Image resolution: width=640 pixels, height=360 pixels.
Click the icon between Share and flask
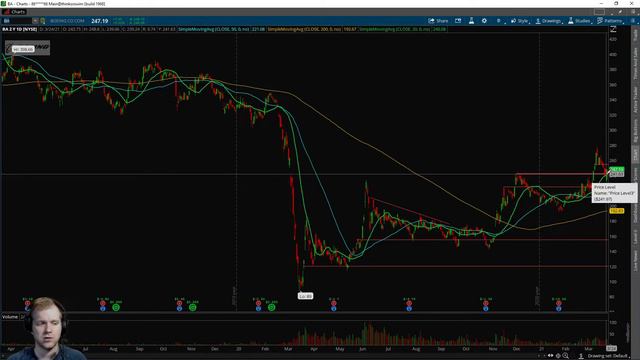coord(458,21)
